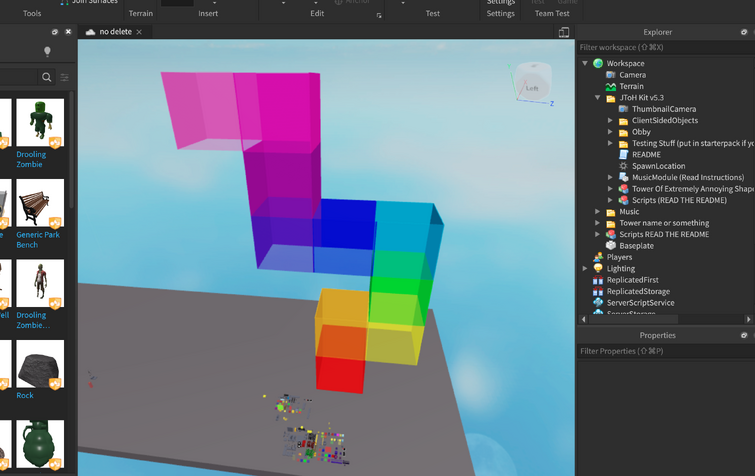Expand the Music folder

click(598, 211)
